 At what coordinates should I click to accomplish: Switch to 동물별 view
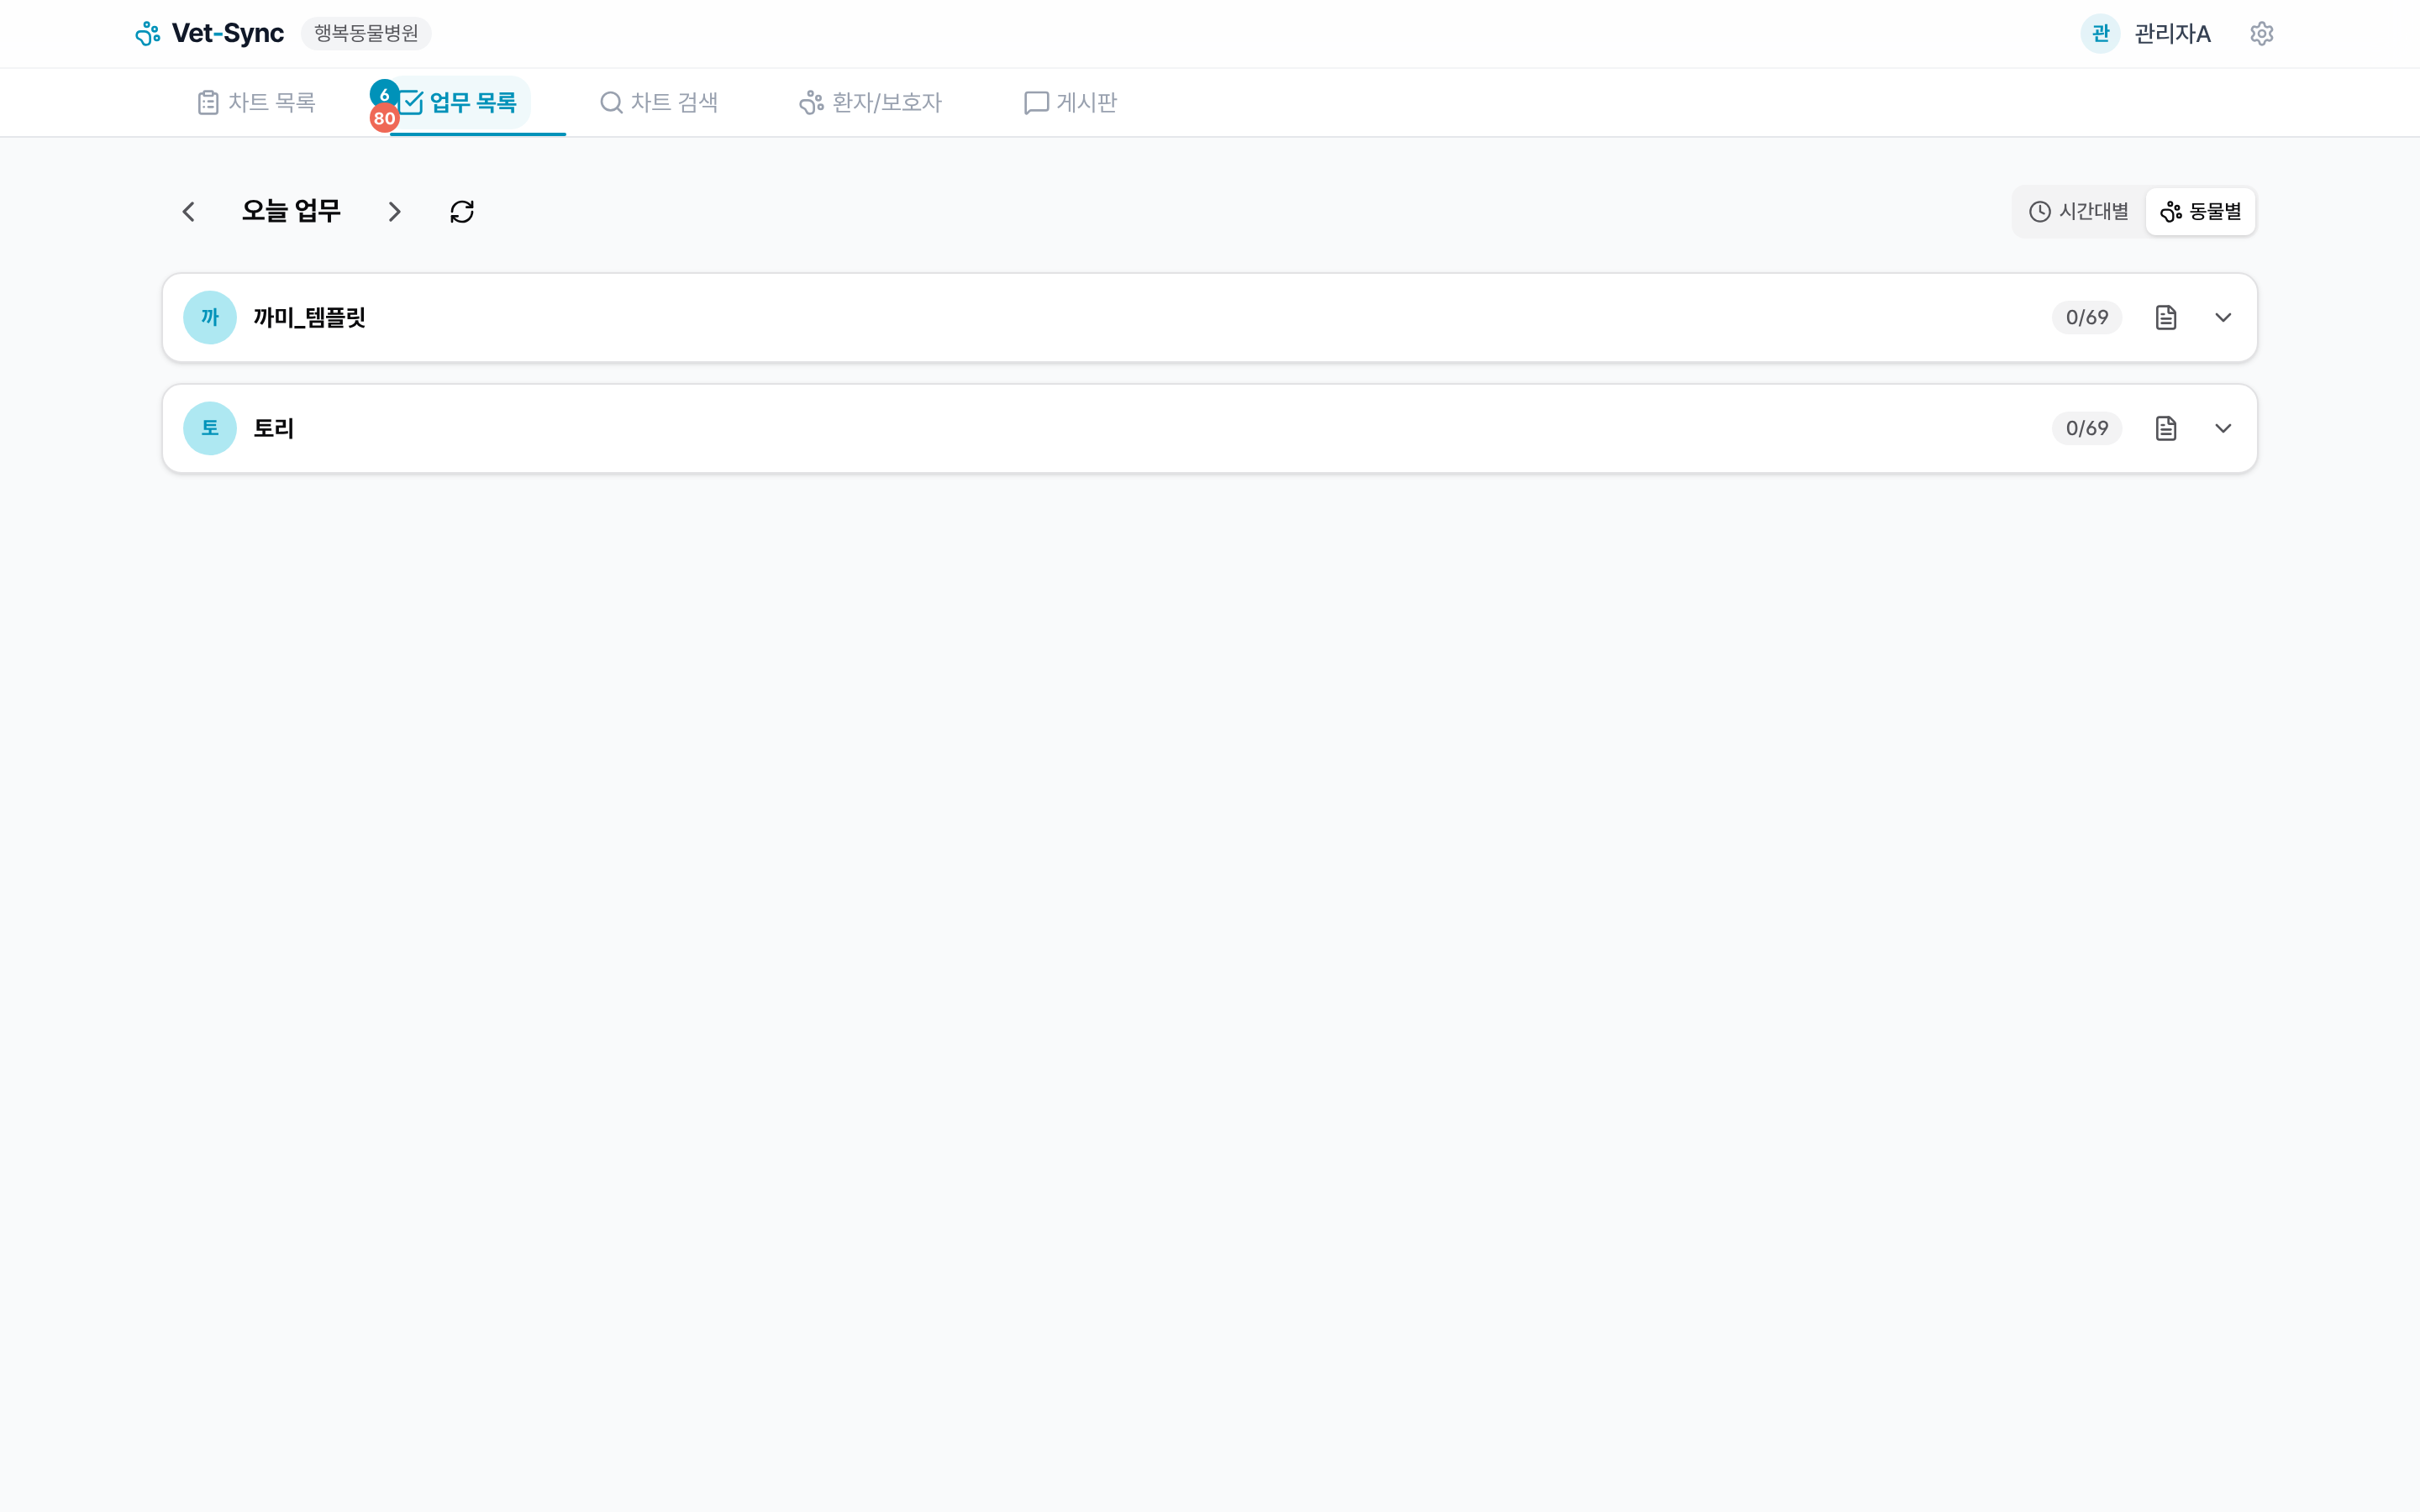tap(2200, 212)
